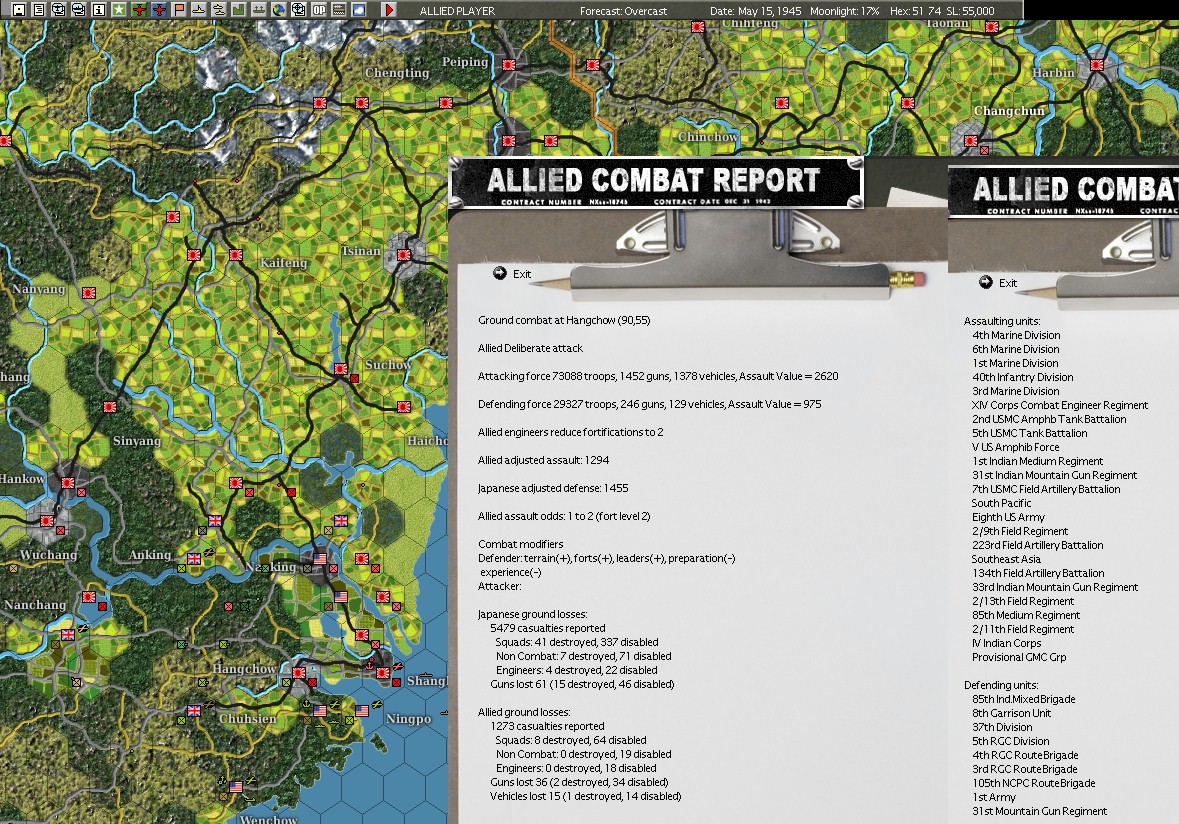Image resolution: width=1179 pixels, height=824 pixels.
Task: Click the red play end-turn arrow
Action: click(x=389, y=10)
